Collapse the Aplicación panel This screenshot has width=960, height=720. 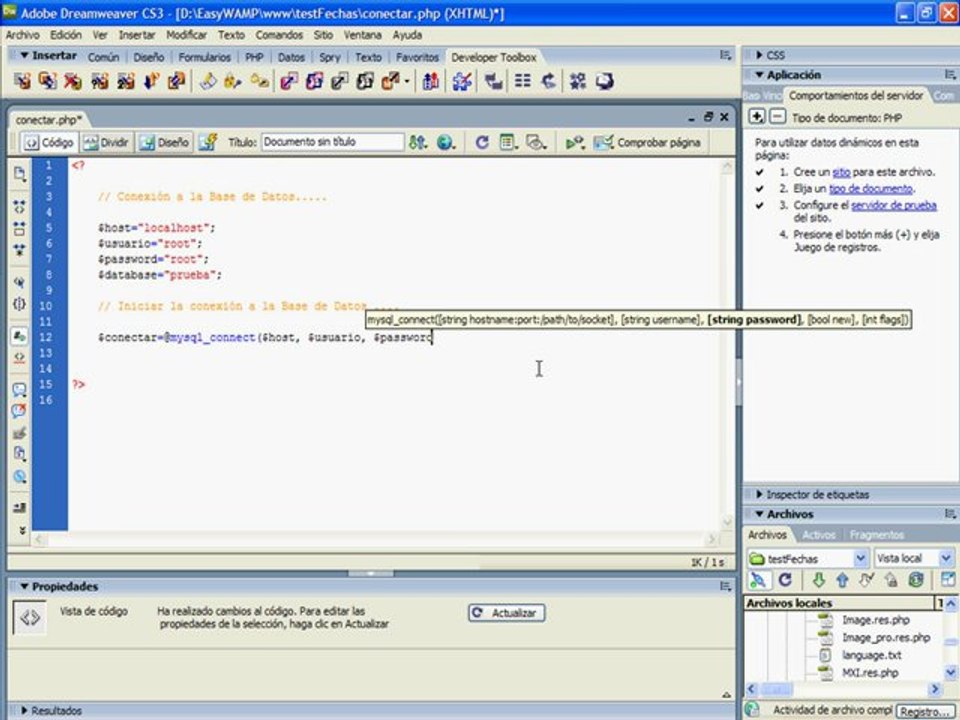(759, 75)
